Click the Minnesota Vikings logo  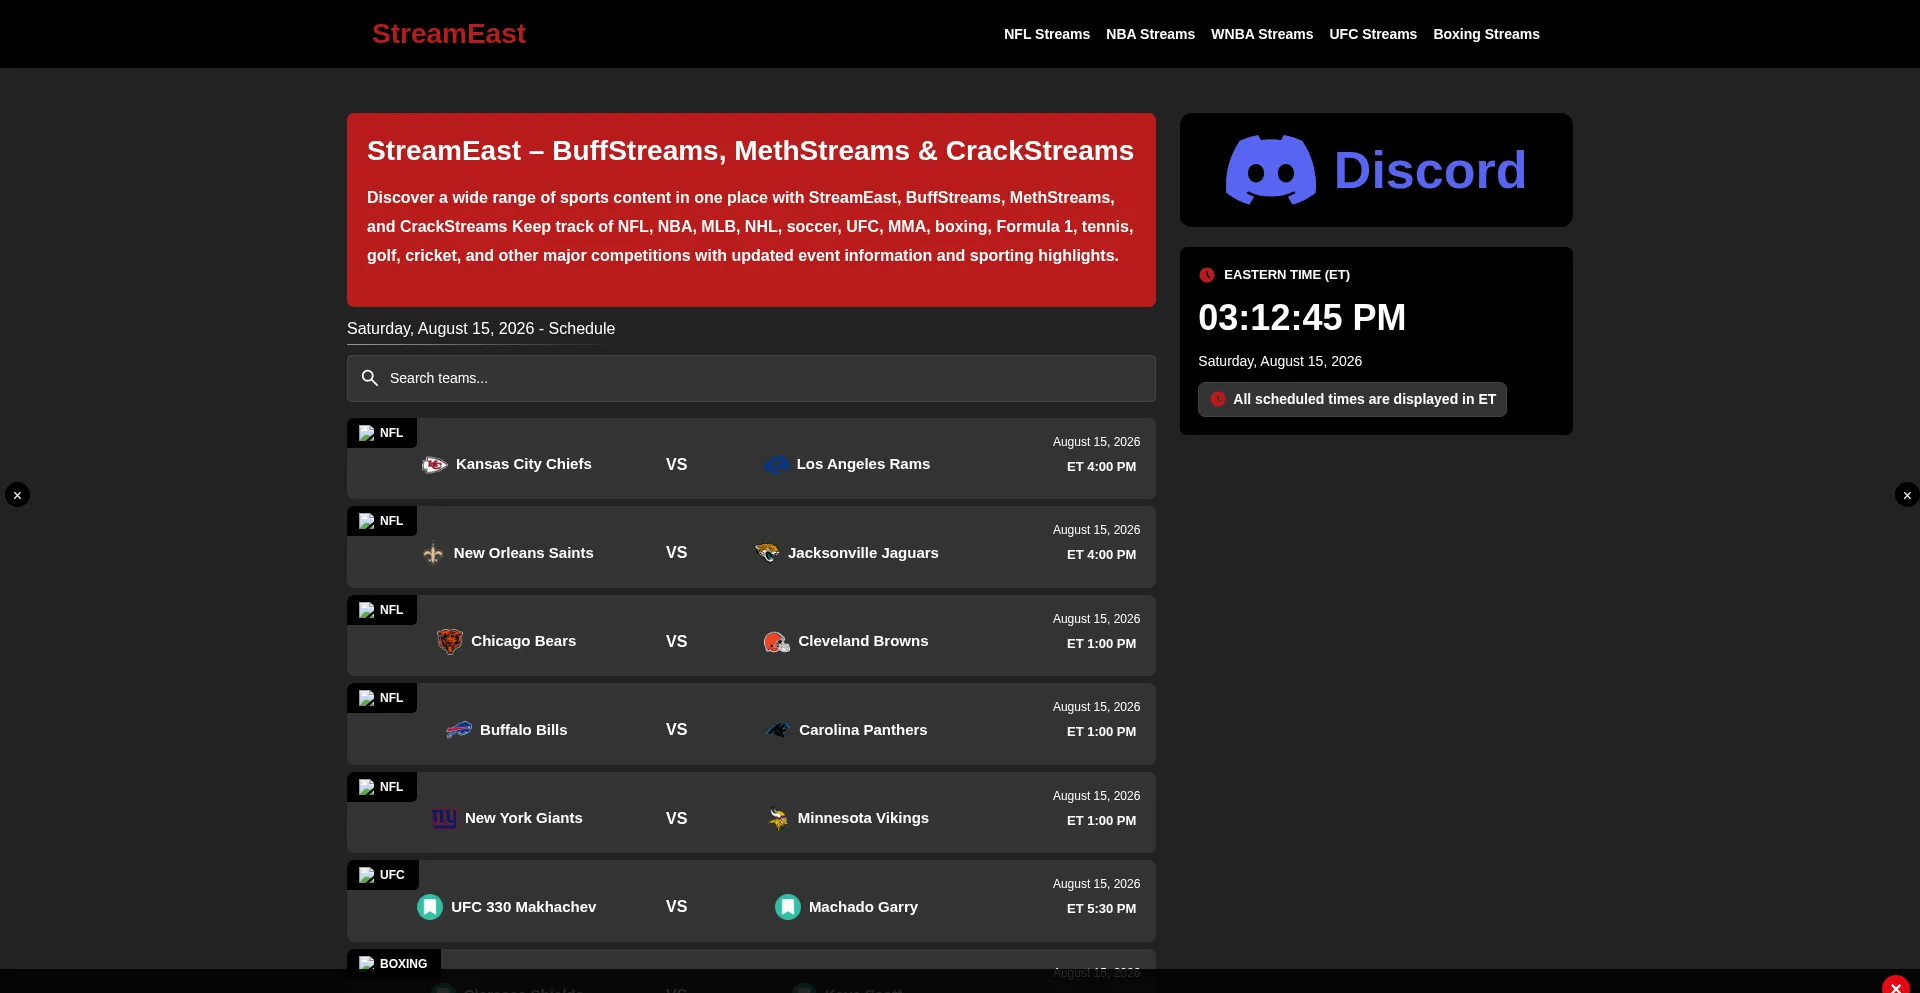(778, 819)
